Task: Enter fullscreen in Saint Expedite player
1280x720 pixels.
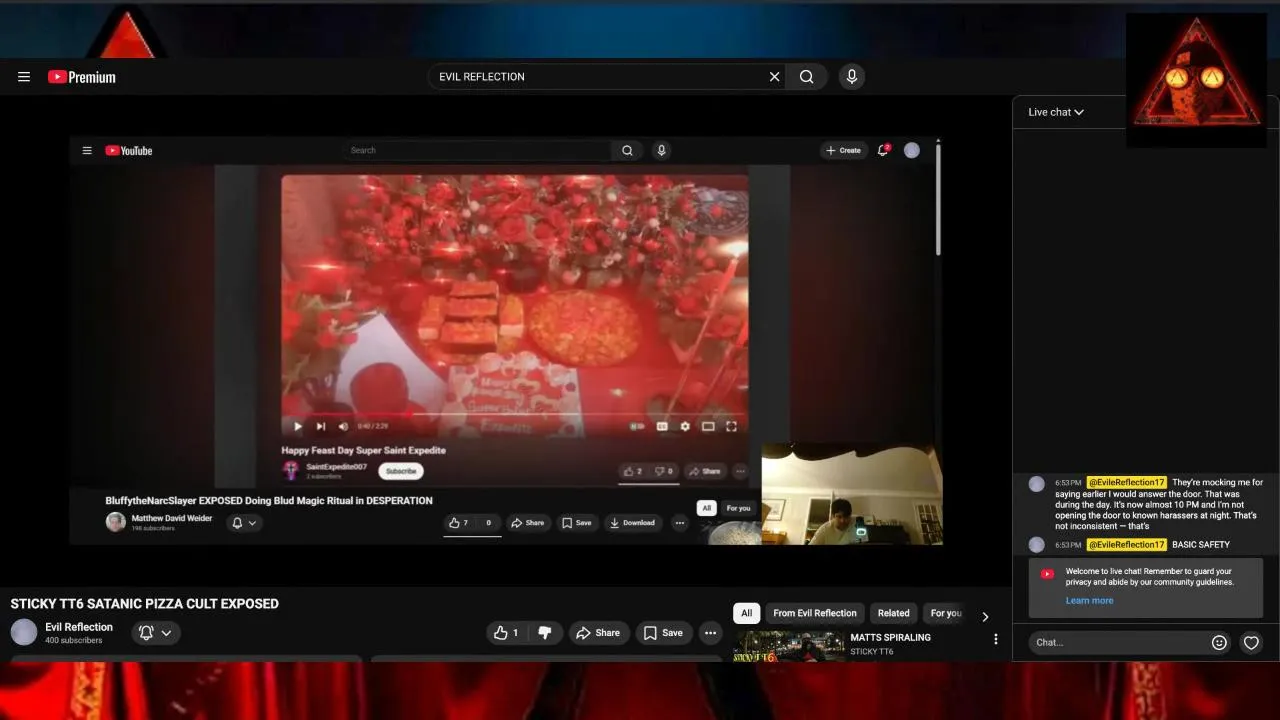Action: pyautogui.click(x=731, y=426)
